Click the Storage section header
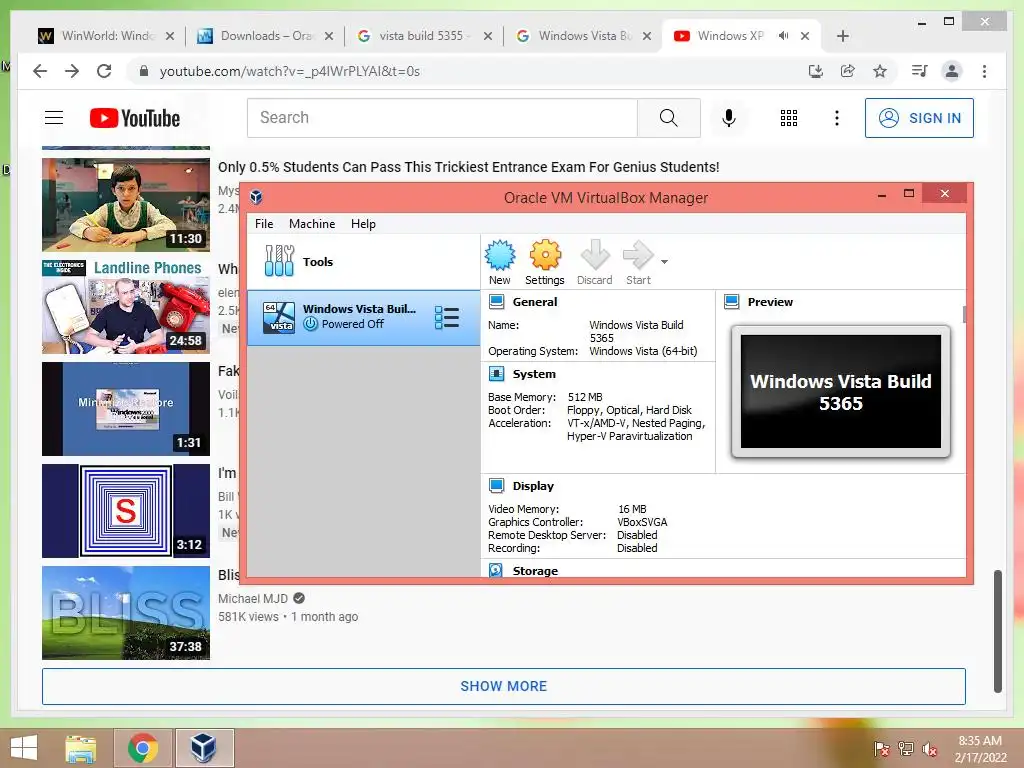The width and height of the screenshot is (1024, 768). (x=535, y=571)
